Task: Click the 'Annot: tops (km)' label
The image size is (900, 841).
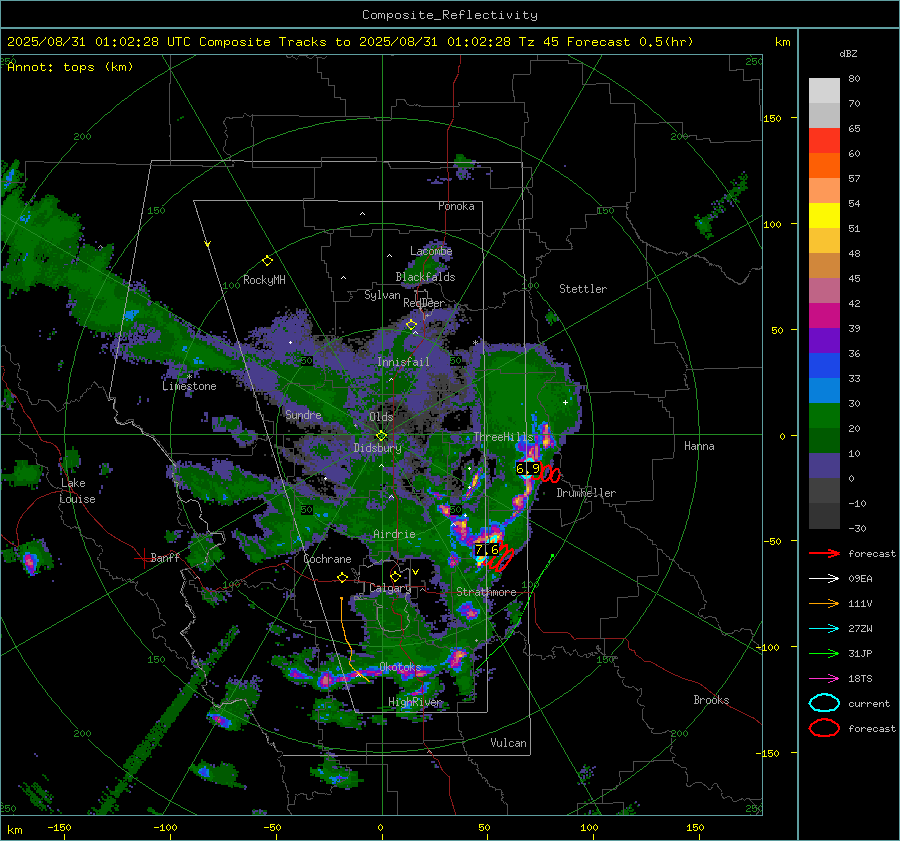Action: 71,67
